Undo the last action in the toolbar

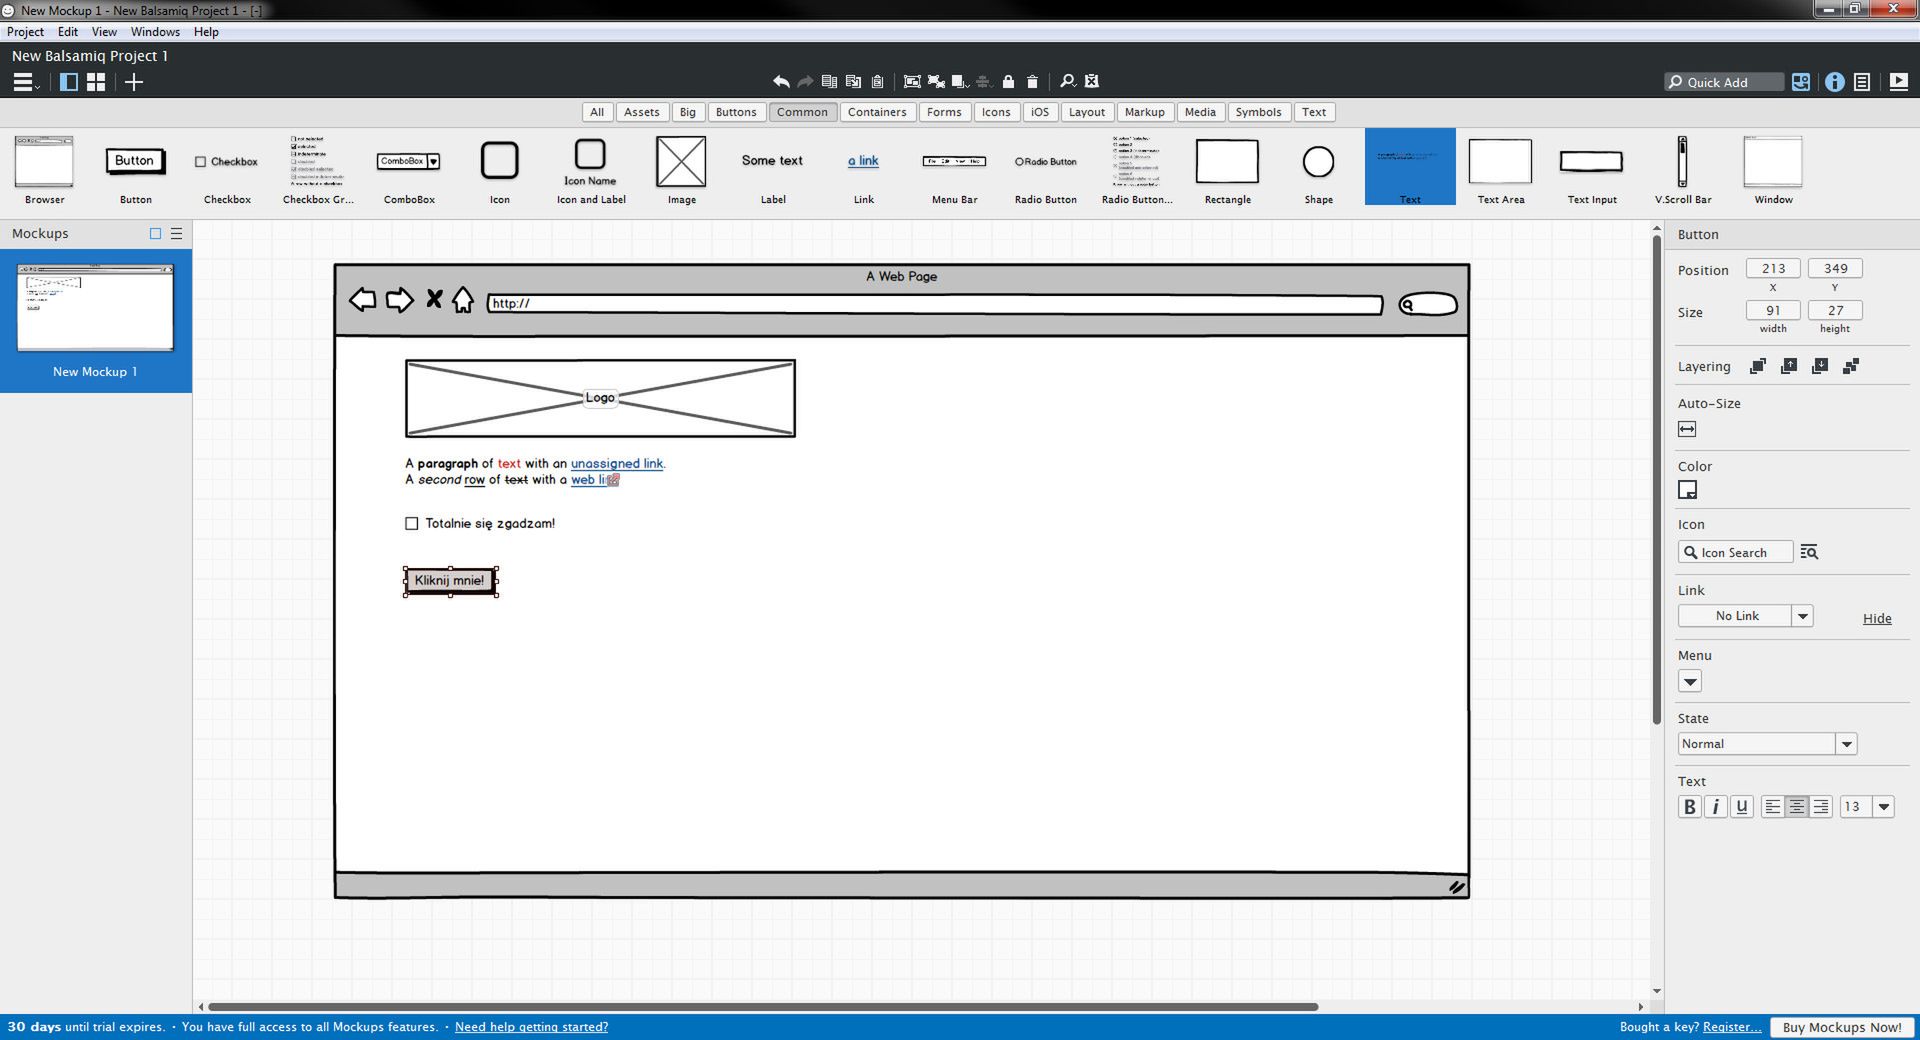pos(781,81)
